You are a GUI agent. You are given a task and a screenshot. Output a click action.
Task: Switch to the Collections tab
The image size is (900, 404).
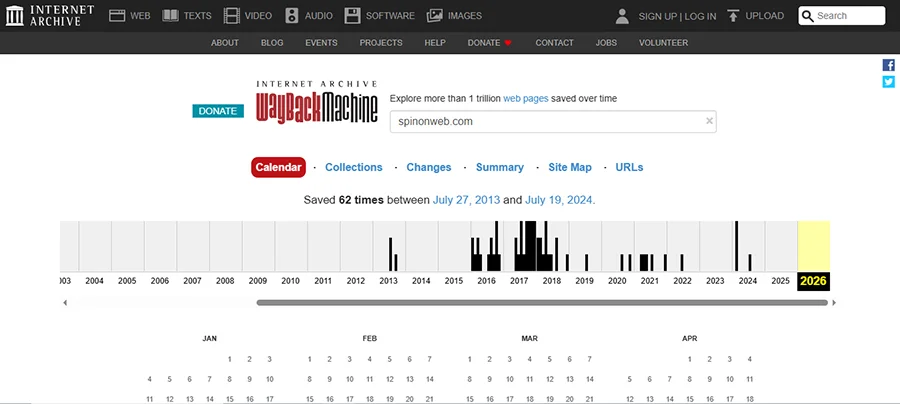(354, 167)
